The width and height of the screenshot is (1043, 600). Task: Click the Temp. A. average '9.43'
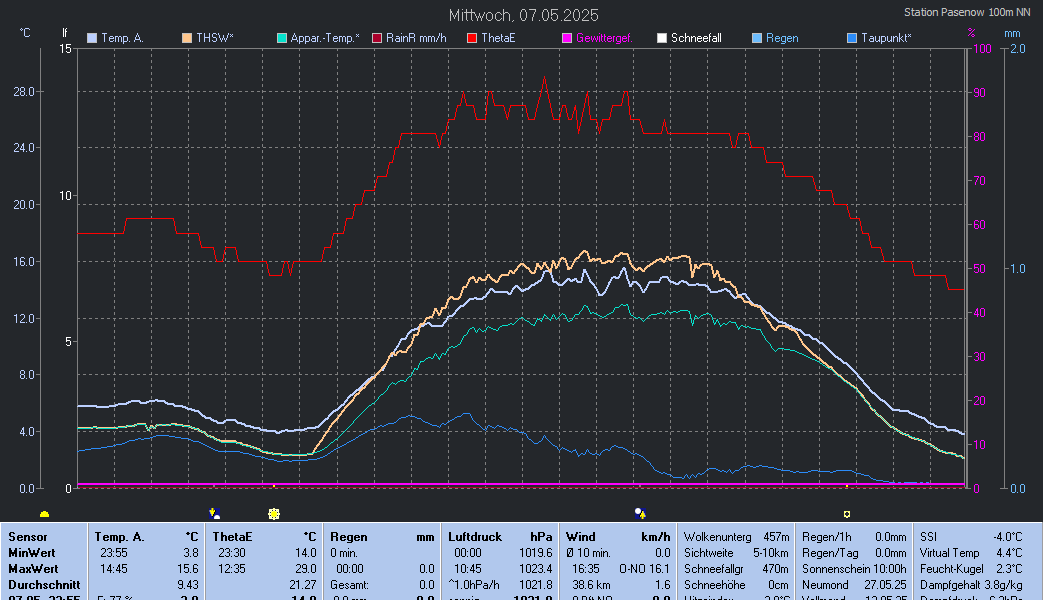pos(188,585)
